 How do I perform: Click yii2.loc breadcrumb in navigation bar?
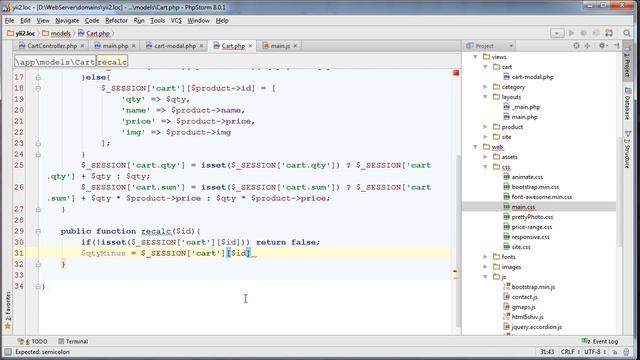(21, 33)
